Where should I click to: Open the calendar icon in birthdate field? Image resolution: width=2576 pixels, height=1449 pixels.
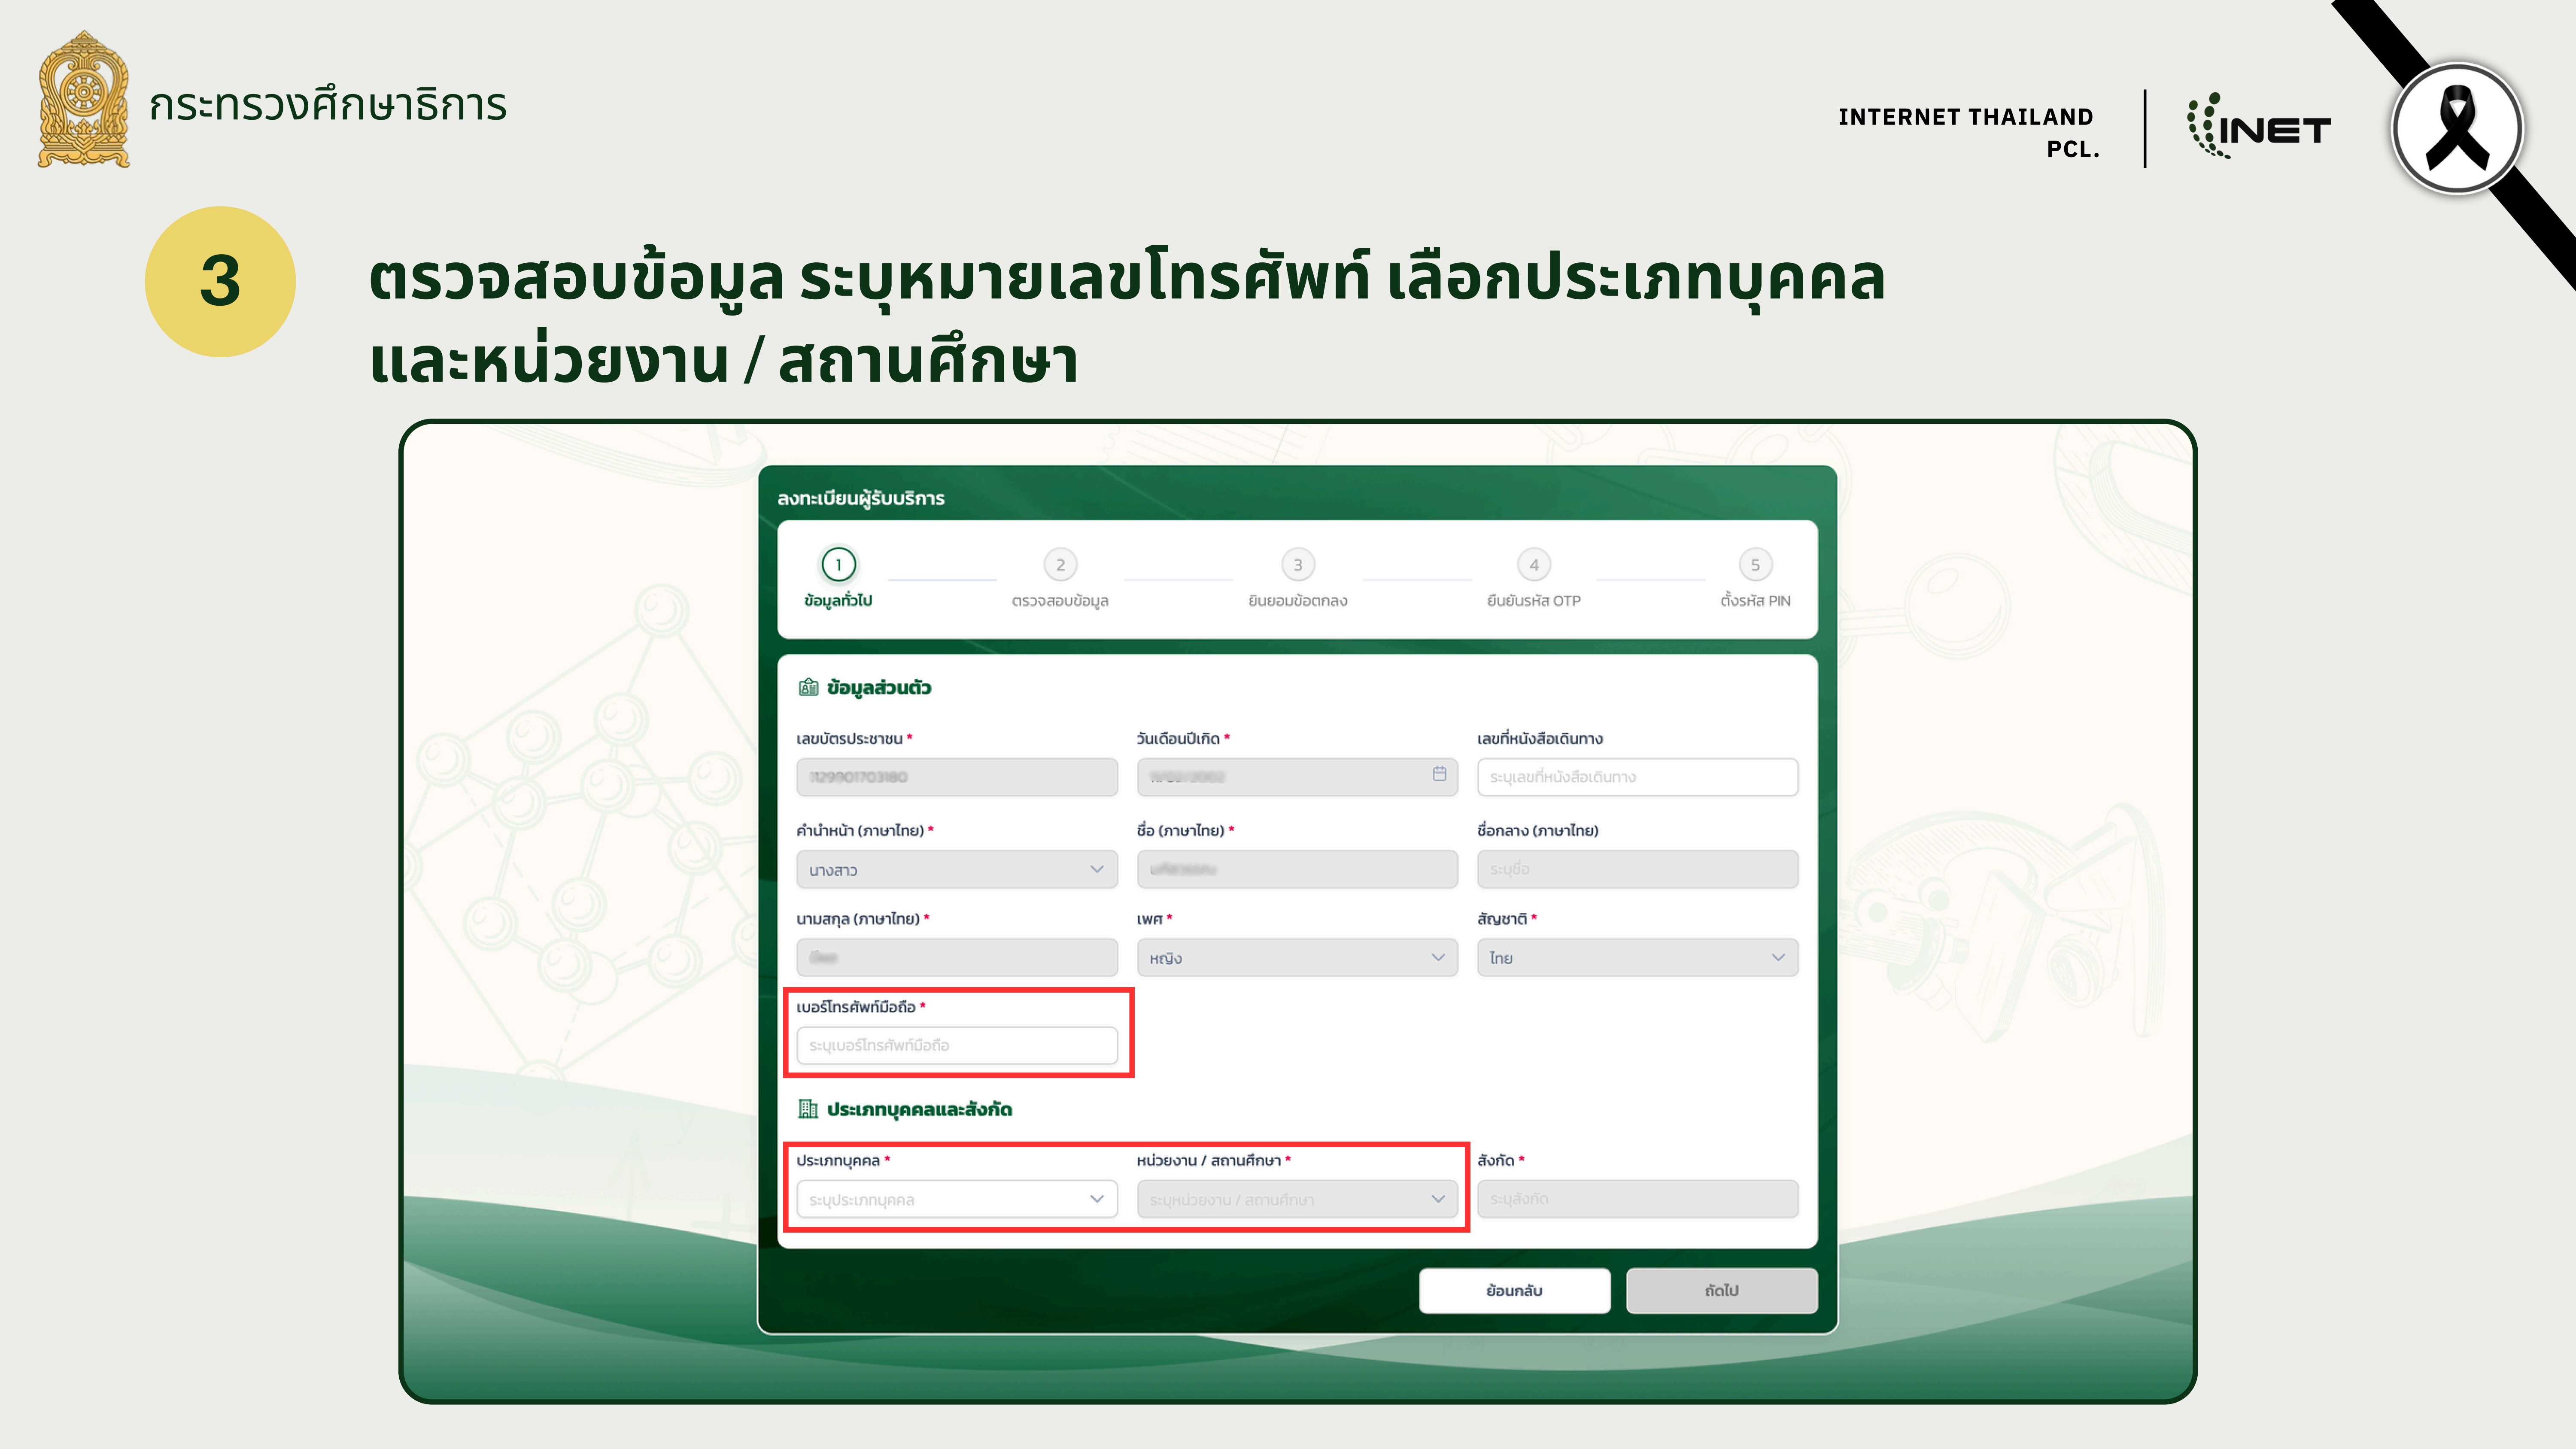click(x=1439, y=774)
